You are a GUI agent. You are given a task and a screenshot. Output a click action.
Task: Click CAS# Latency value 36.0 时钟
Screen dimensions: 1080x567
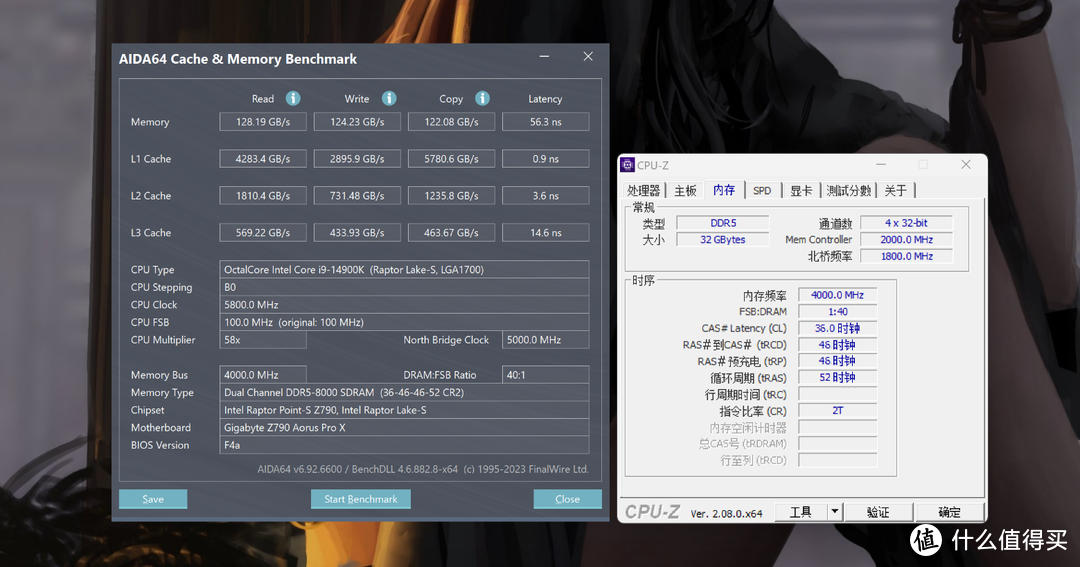coord(838,328)
